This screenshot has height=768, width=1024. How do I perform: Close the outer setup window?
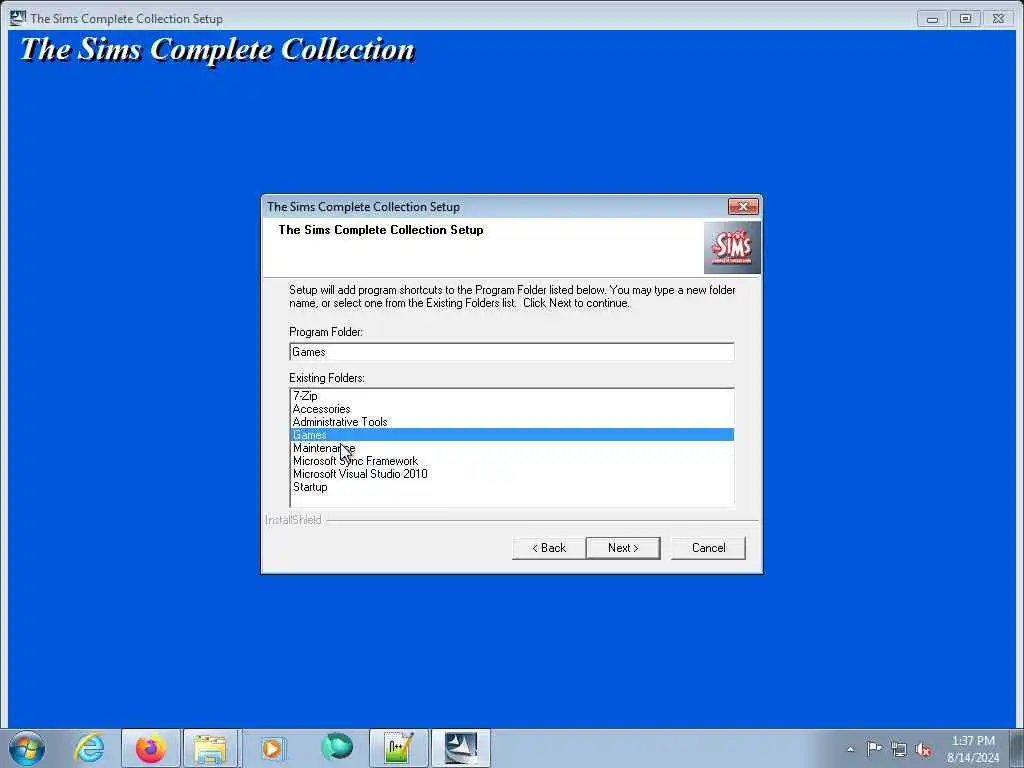click(999, 19)
